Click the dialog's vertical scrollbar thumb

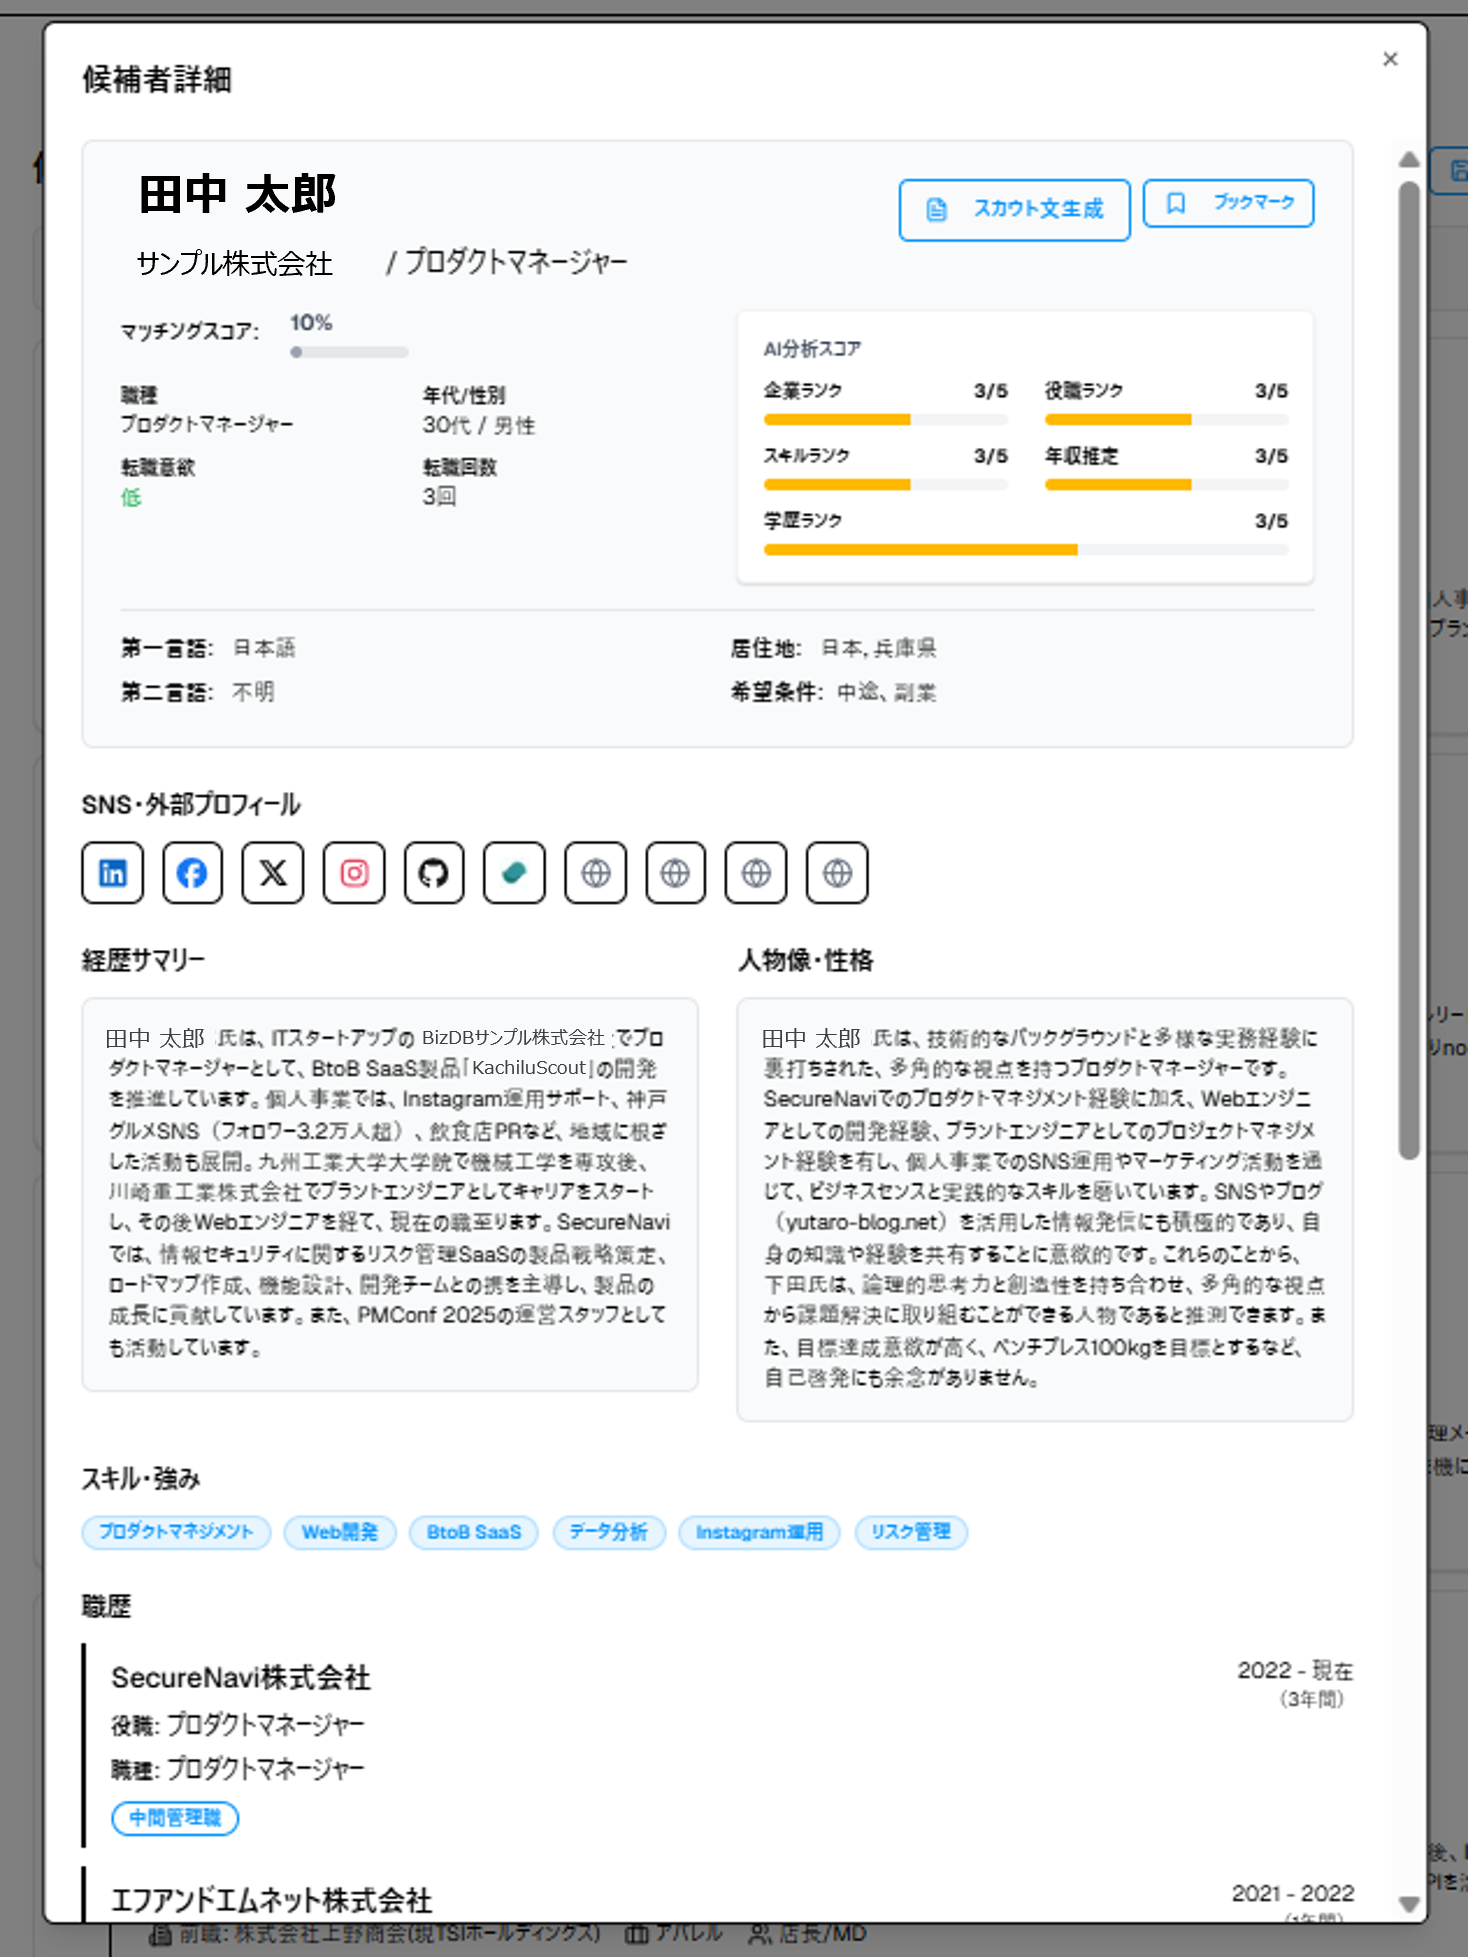tap(1409, 670)
